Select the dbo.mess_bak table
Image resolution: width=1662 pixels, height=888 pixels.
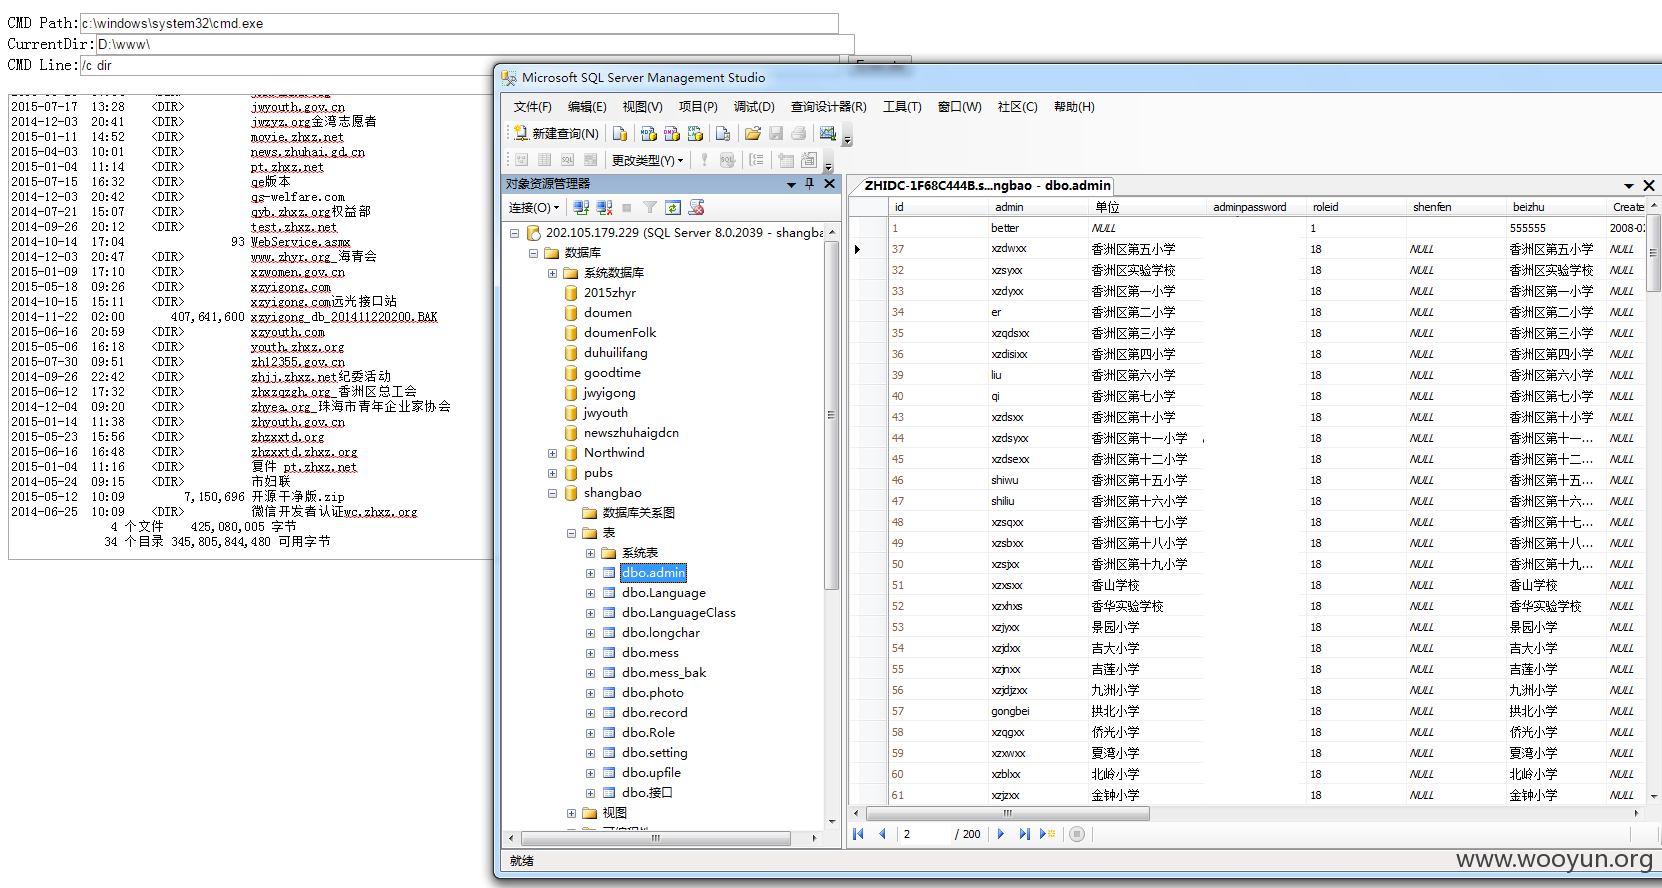coord(664,673)
